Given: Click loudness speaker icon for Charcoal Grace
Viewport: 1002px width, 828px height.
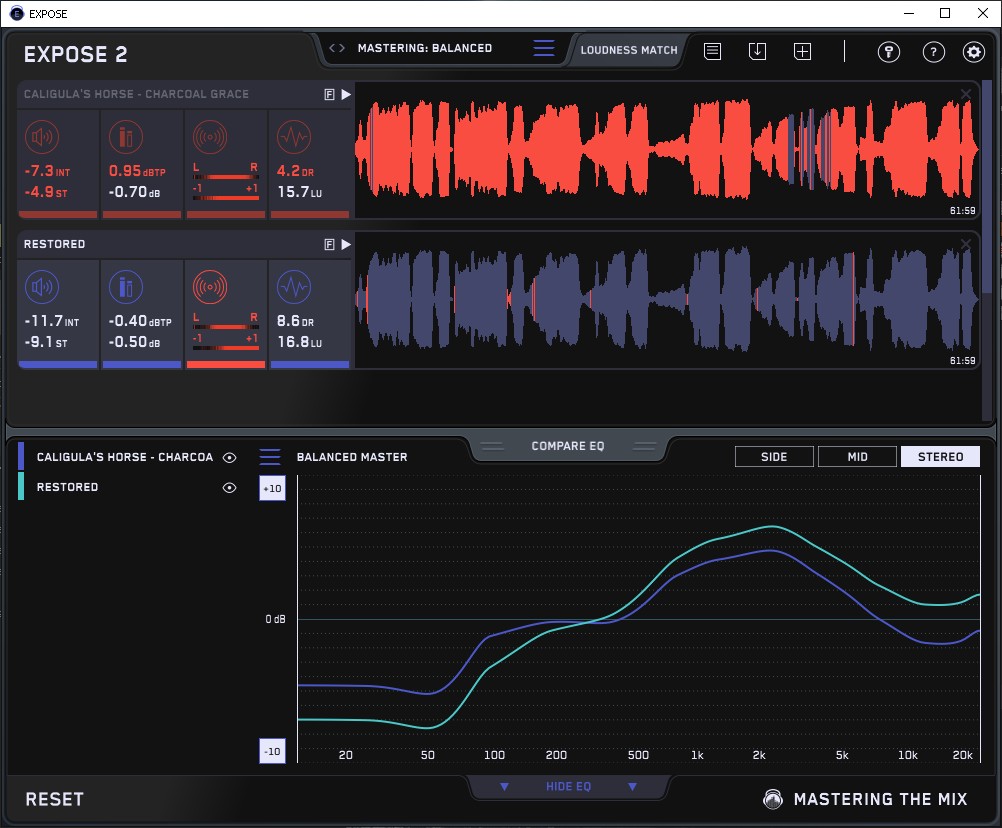Looking at the screenshot, I should click(42, 137).
